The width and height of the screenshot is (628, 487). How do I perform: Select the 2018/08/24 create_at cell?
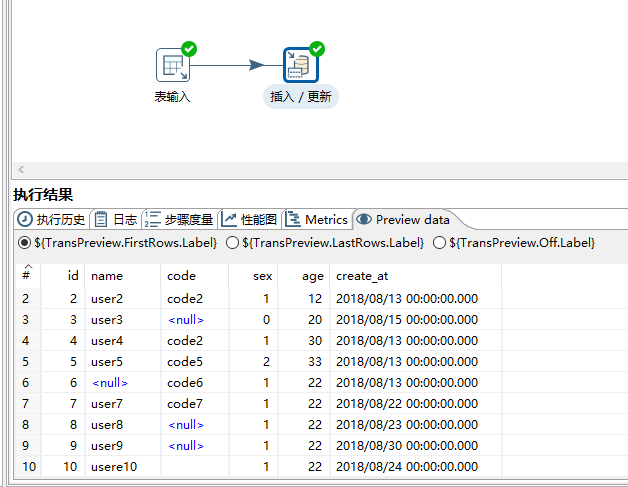tap(415, 467)
